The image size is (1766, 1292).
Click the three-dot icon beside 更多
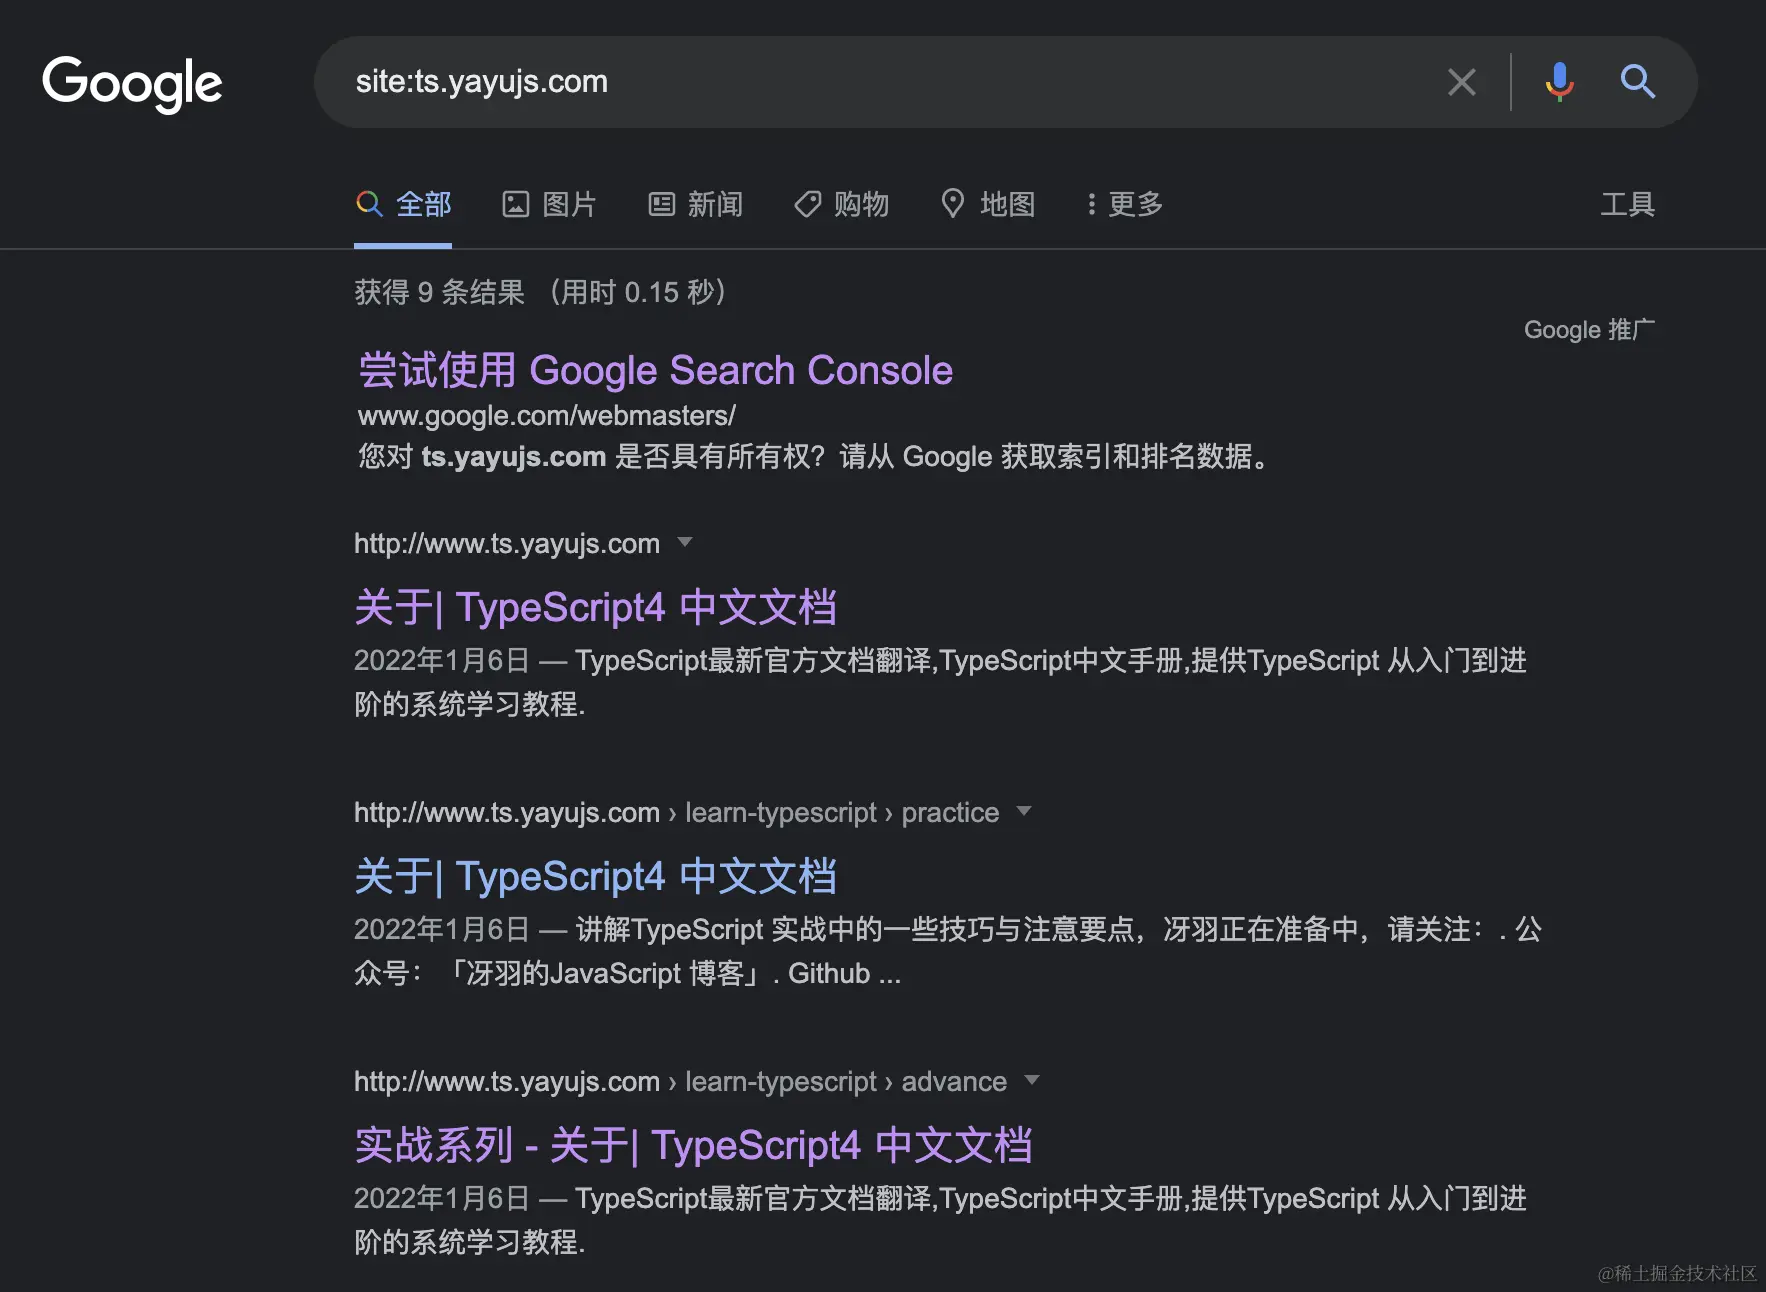click(1091, 204)
